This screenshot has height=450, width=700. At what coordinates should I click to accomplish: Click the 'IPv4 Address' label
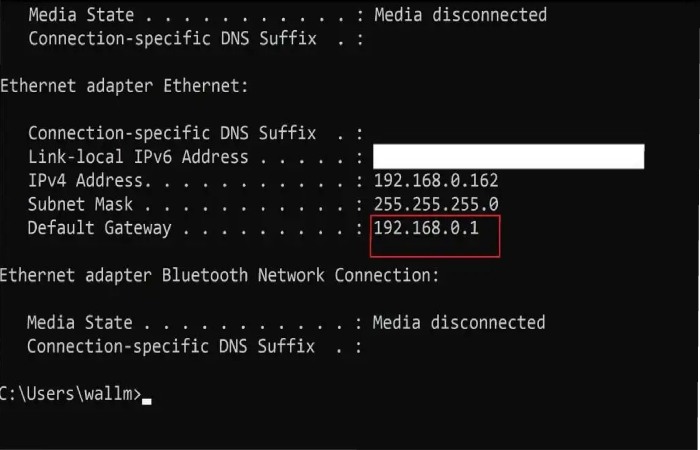tap(86, 180)
